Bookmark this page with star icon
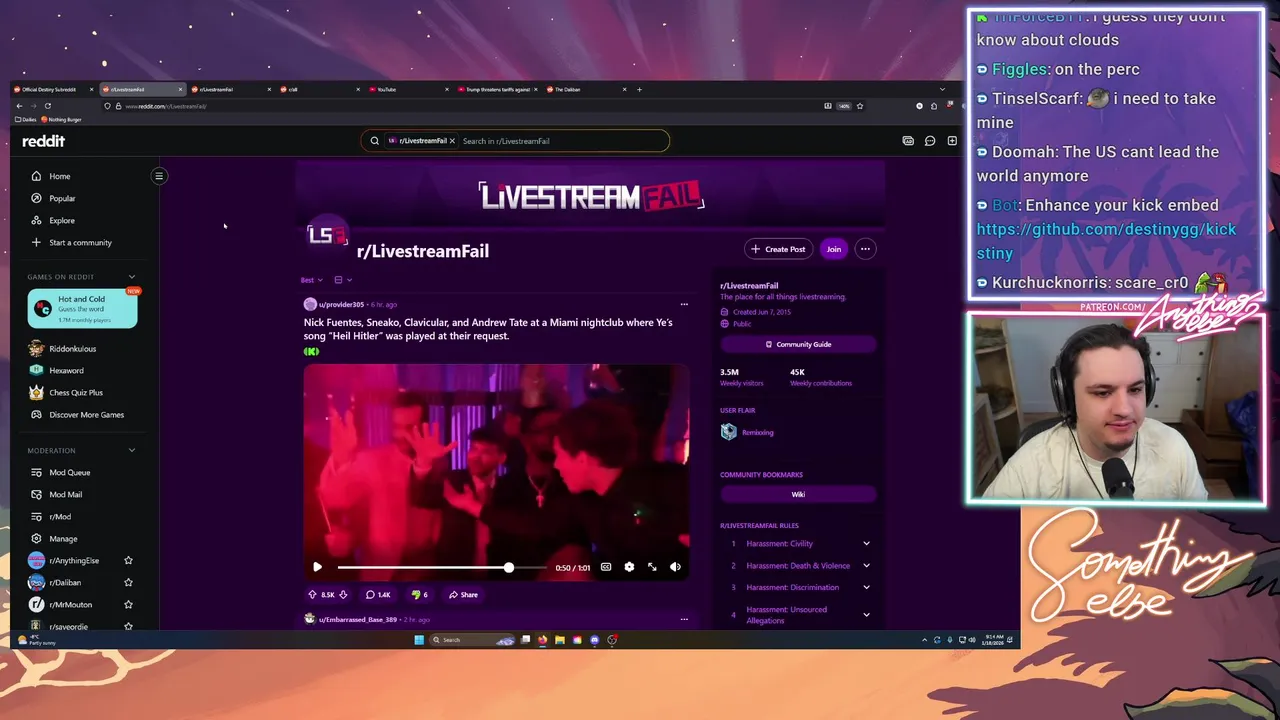The width and height of the screenshot is (1280, 720). pyautogui.click(x=860, y=106)
